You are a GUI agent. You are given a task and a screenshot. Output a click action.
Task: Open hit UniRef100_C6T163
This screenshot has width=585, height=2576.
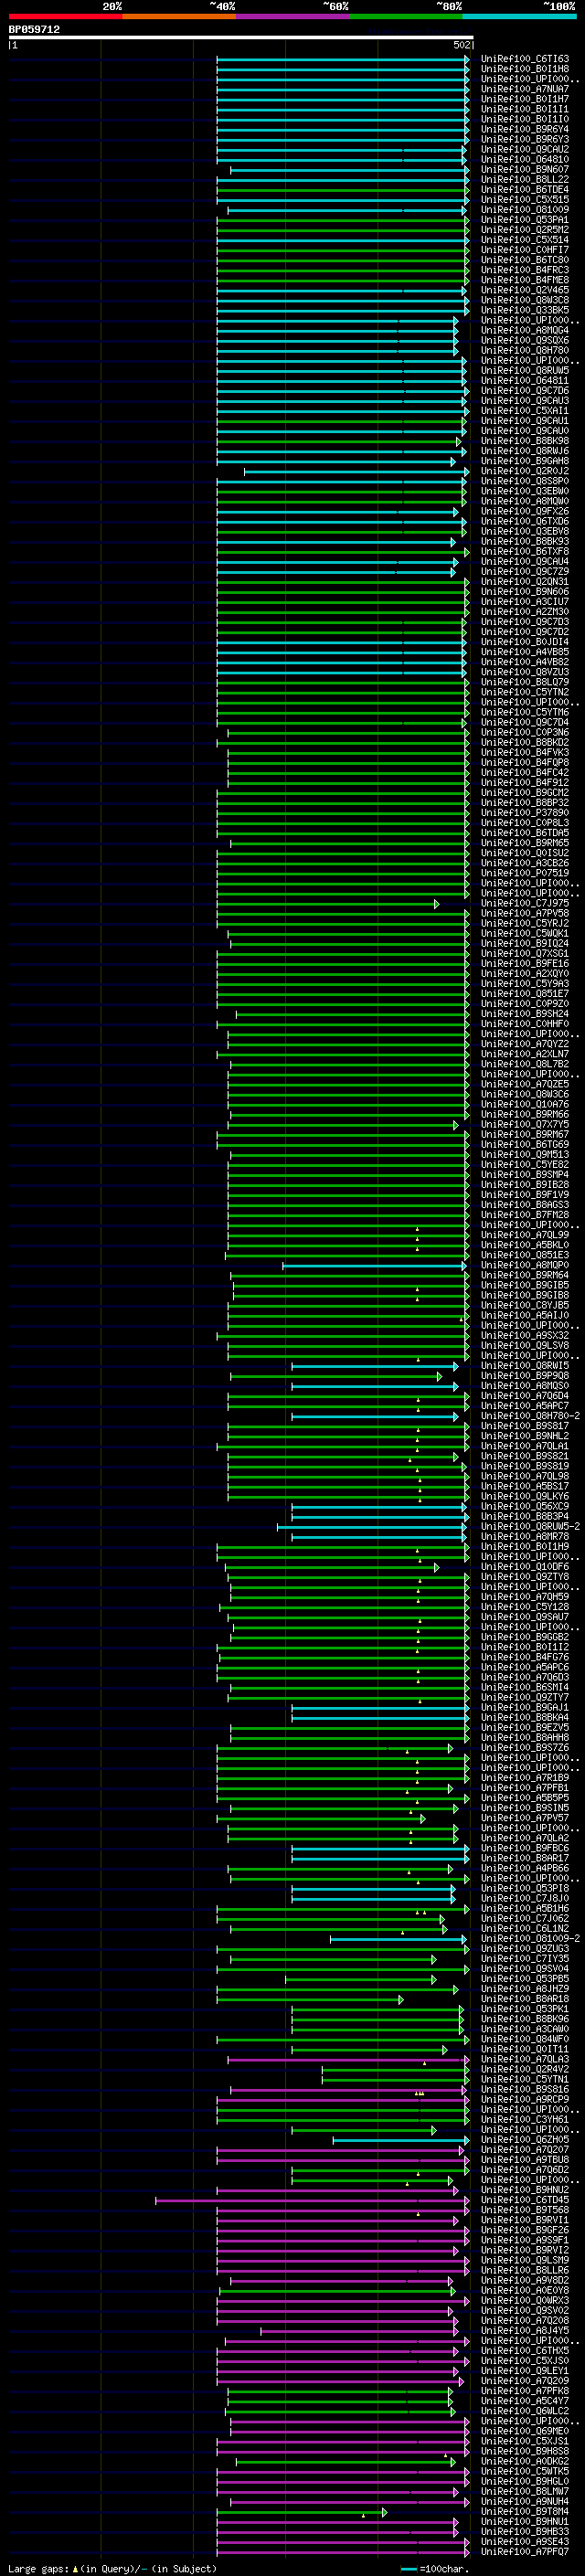coord(524,59)
